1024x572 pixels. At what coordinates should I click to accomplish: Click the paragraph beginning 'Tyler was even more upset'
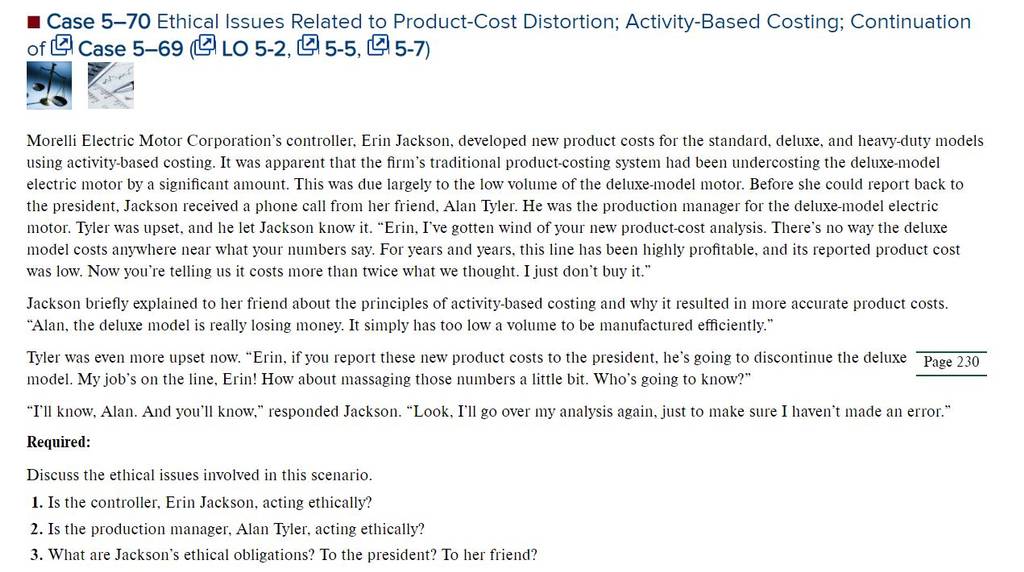pos(466,368)
